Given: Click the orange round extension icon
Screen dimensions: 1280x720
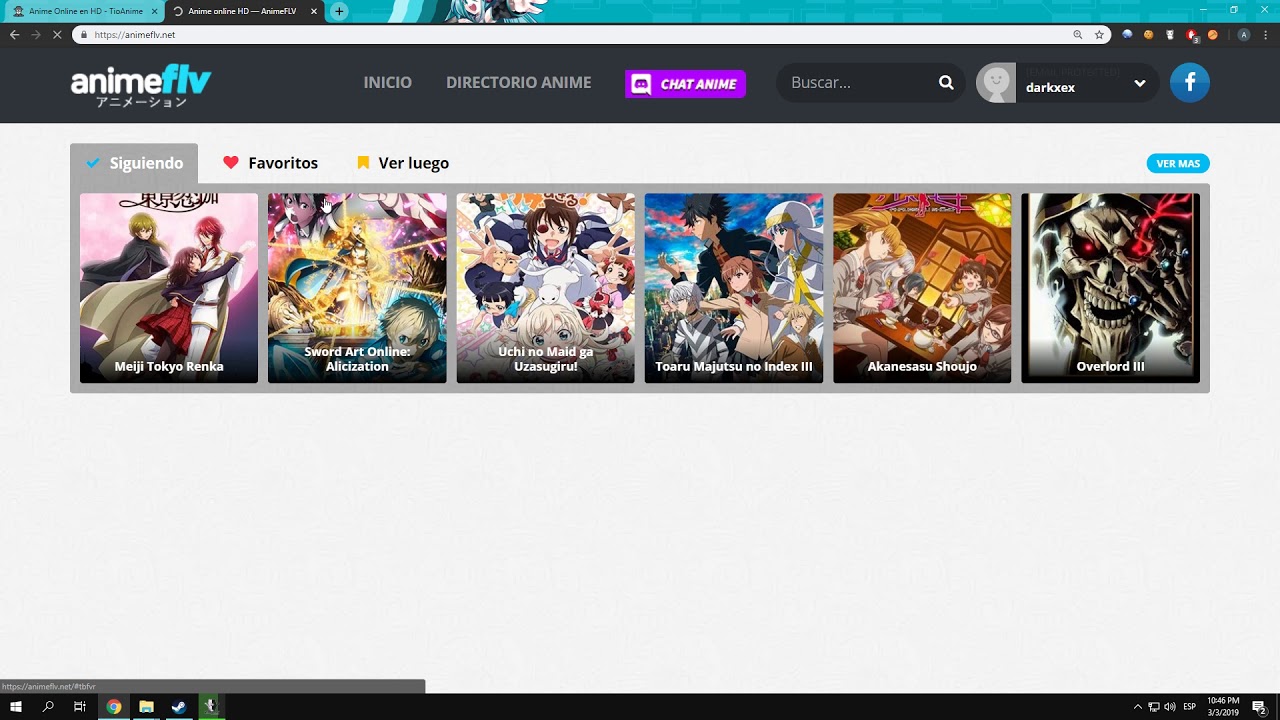Looking at the screenshot, I should [x=1213, y=34].
